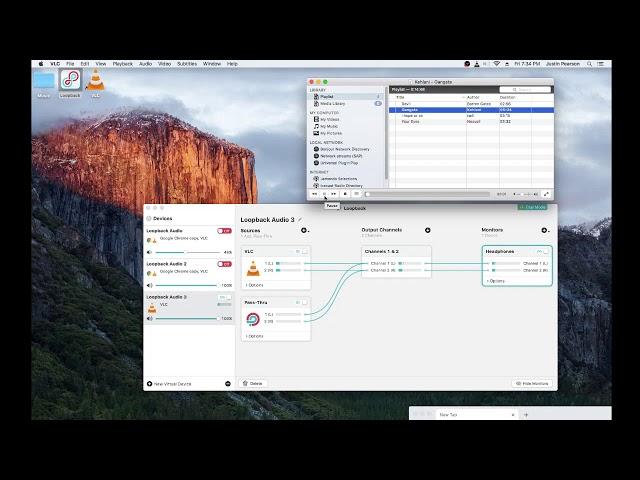Screen dimensions: 640x480
Task: Toggle Loopback Audio 2 device on/off switch
Action: point(224,264)
